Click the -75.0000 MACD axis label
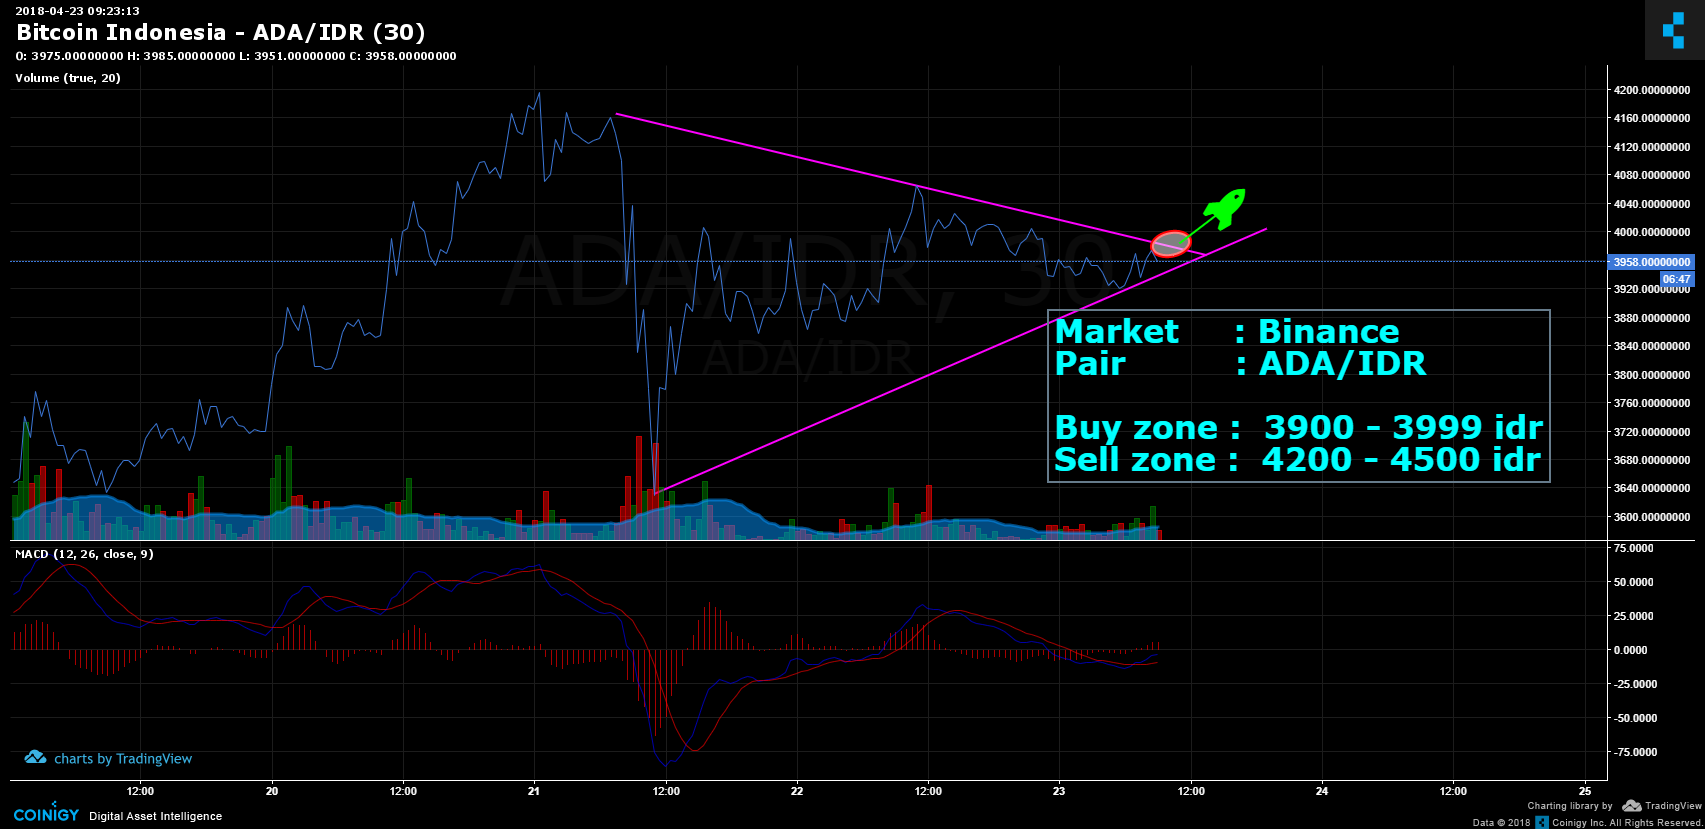 click(x=1634, y=752)
